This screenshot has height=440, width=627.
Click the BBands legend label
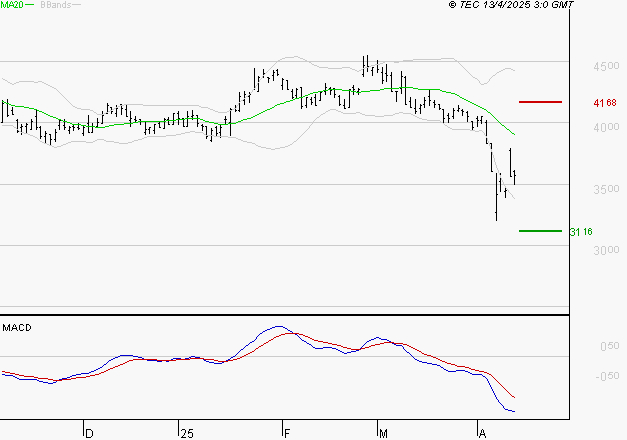pyautogui.click(x=56, y=4)
